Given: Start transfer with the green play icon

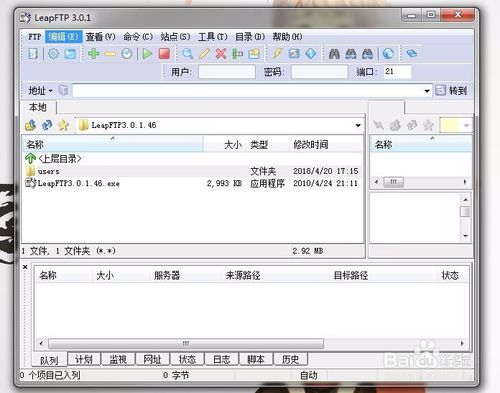Looking at the screenshot, I should 147,53.
